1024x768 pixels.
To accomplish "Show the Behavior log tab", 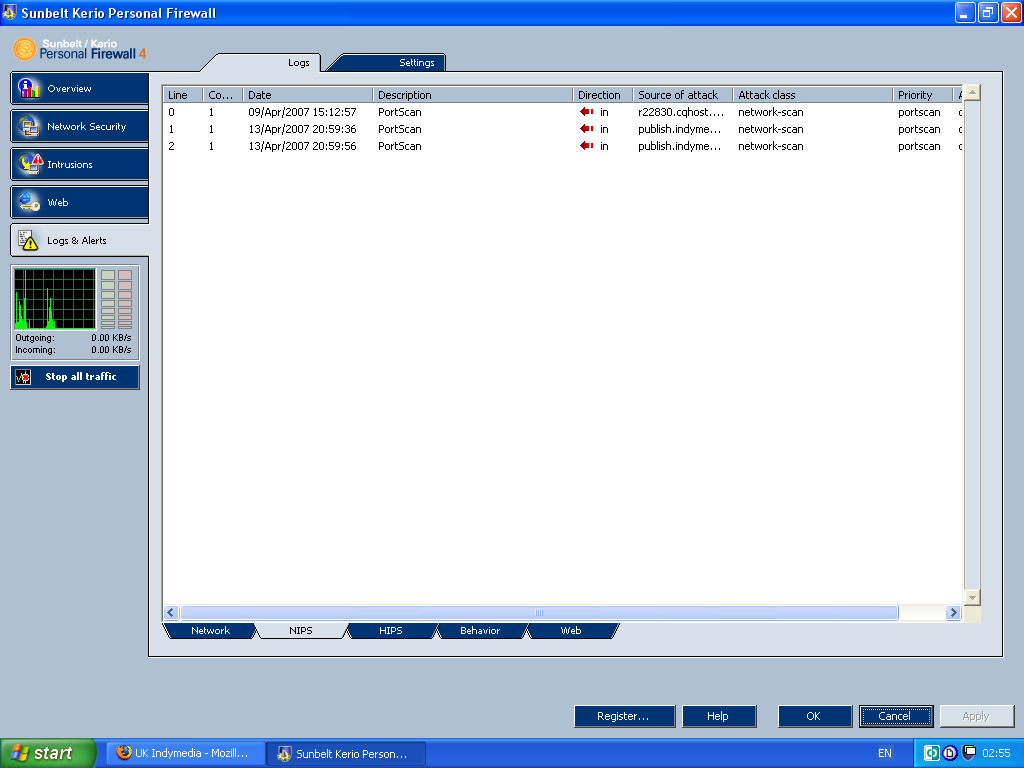I will [x=480, y=631].
